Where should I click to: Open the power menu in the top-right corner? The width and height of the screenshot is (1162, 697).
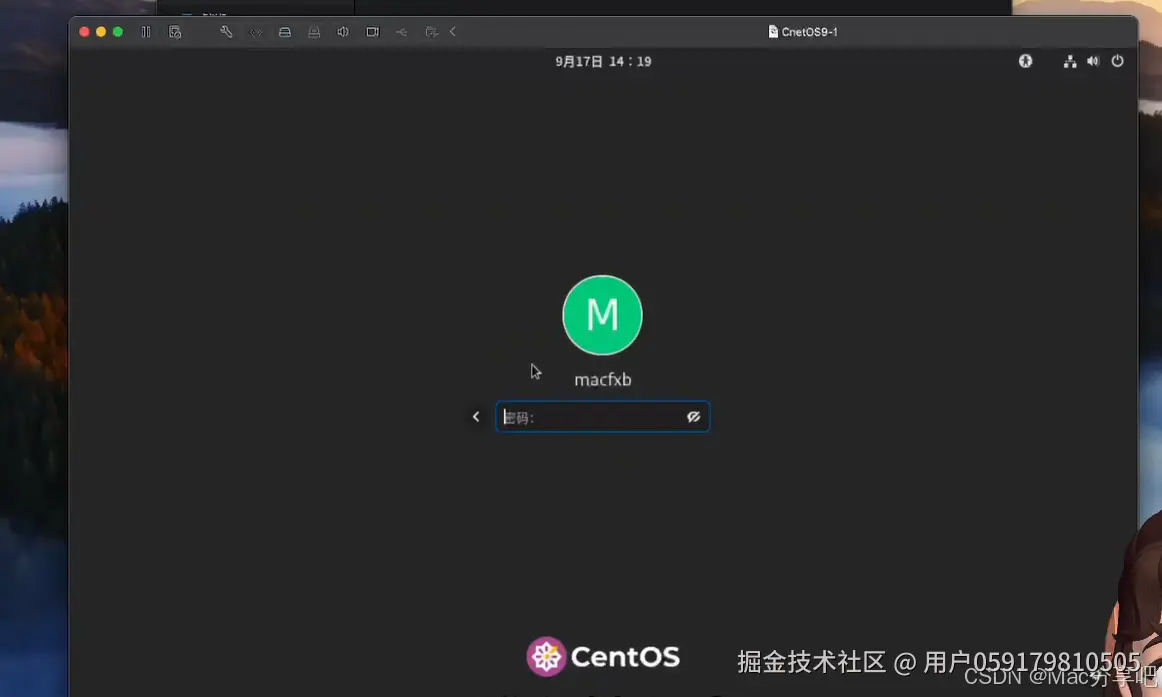click(1117, 61)
